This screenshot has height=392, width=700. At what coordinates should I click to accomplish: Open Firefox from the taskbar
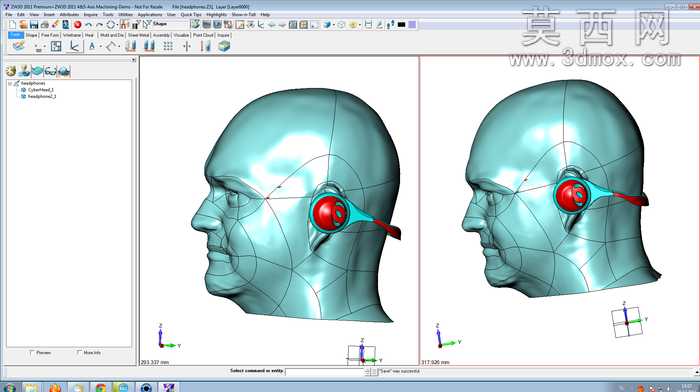(x=55, y=387)
